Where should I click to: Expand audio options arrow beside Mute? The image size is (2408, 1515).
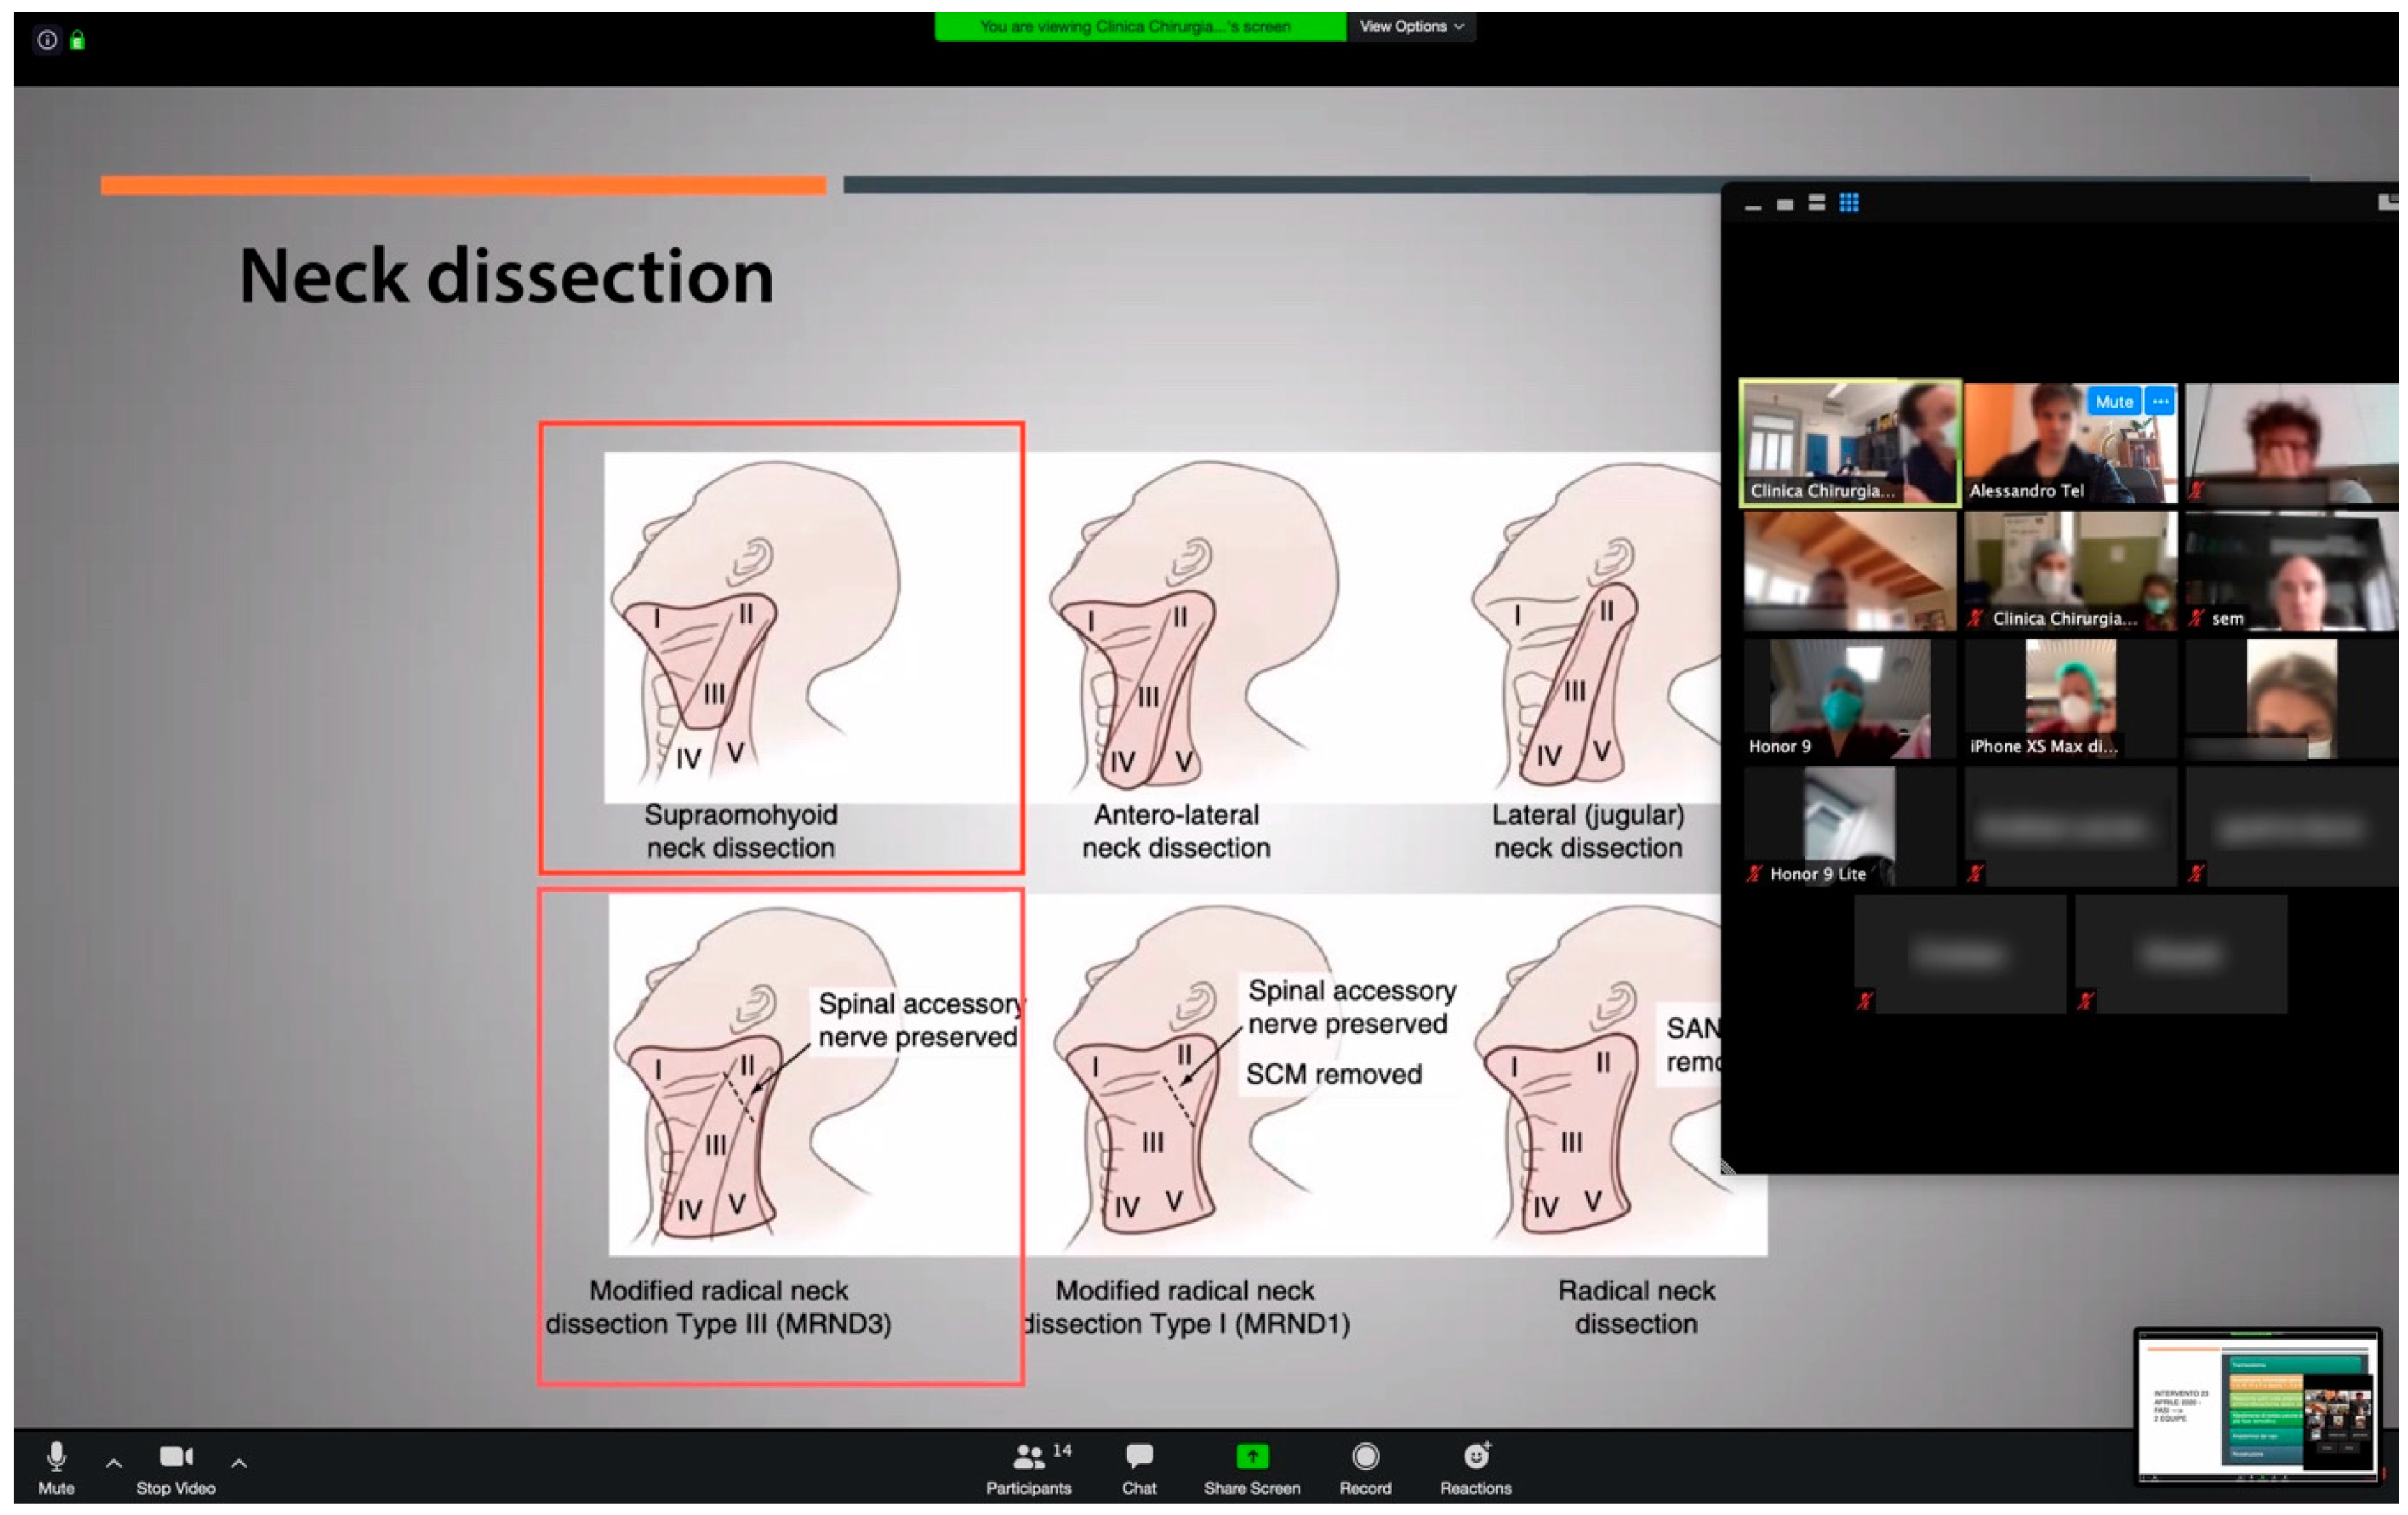tap(114, 1464)
